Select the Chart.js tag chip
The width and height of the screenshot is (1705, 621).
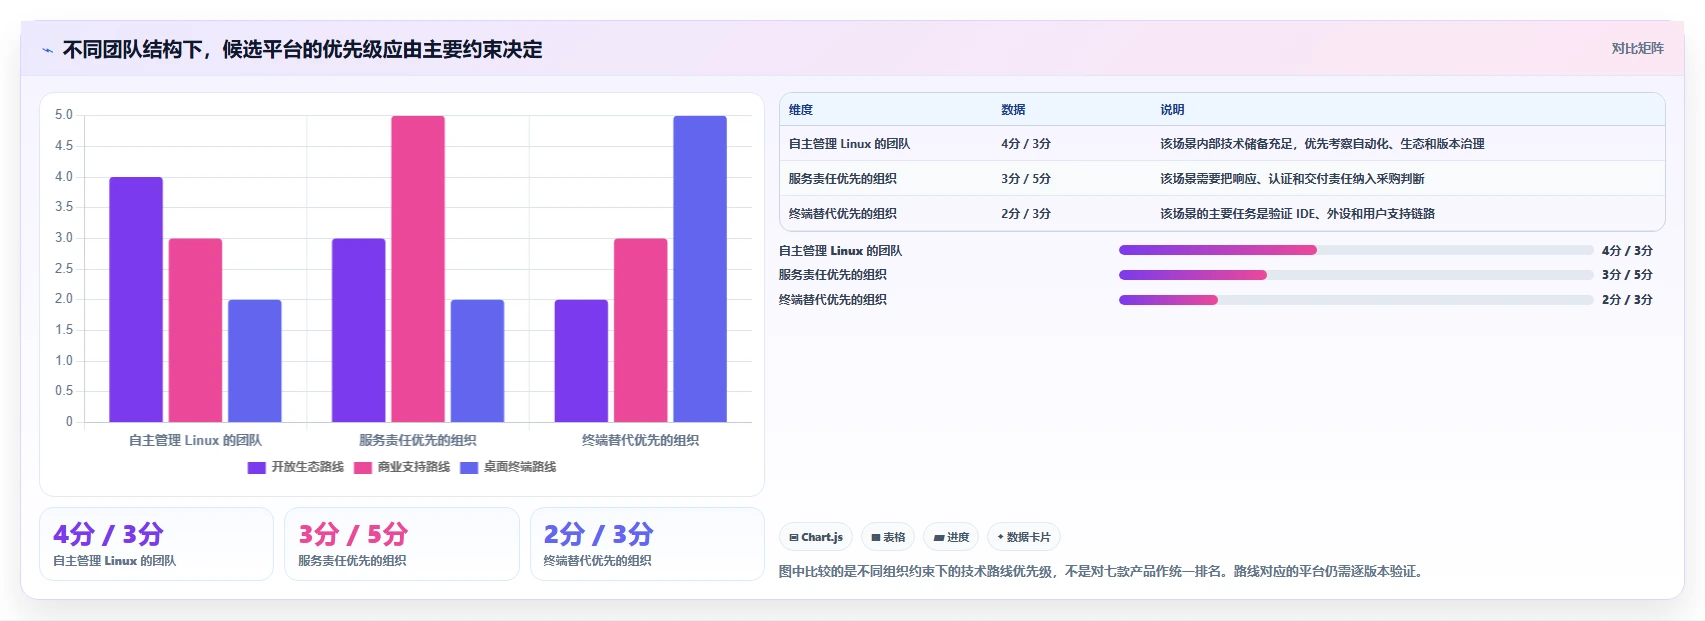tap(816, 537)
